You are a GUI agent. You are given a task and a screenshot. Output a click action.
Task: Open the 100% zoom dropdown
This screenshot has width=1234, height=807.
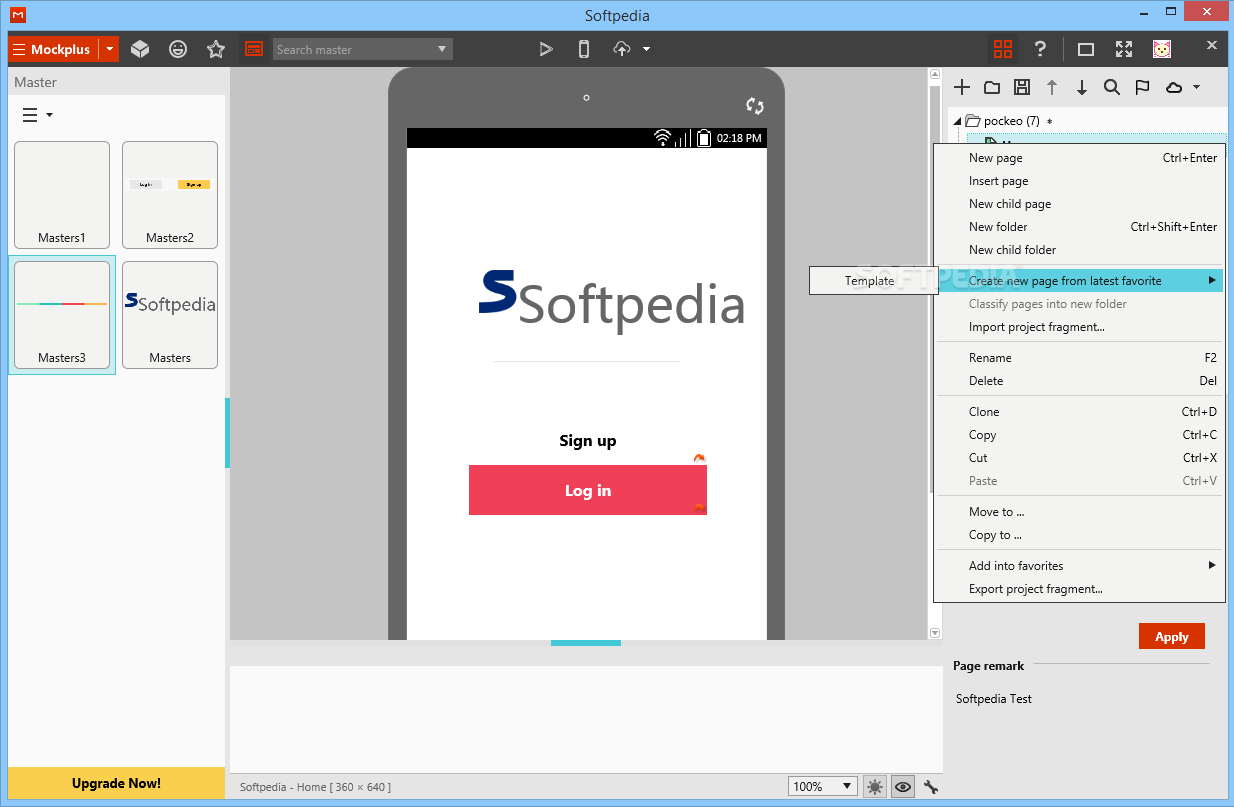823,787
